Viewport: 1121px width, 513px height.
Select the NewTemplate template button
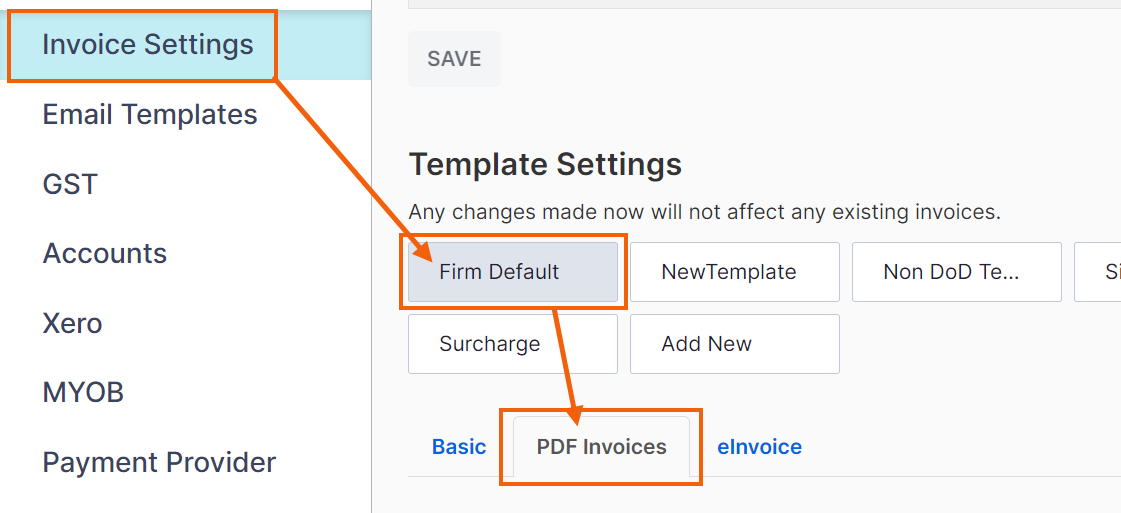(x=734, y=272)
